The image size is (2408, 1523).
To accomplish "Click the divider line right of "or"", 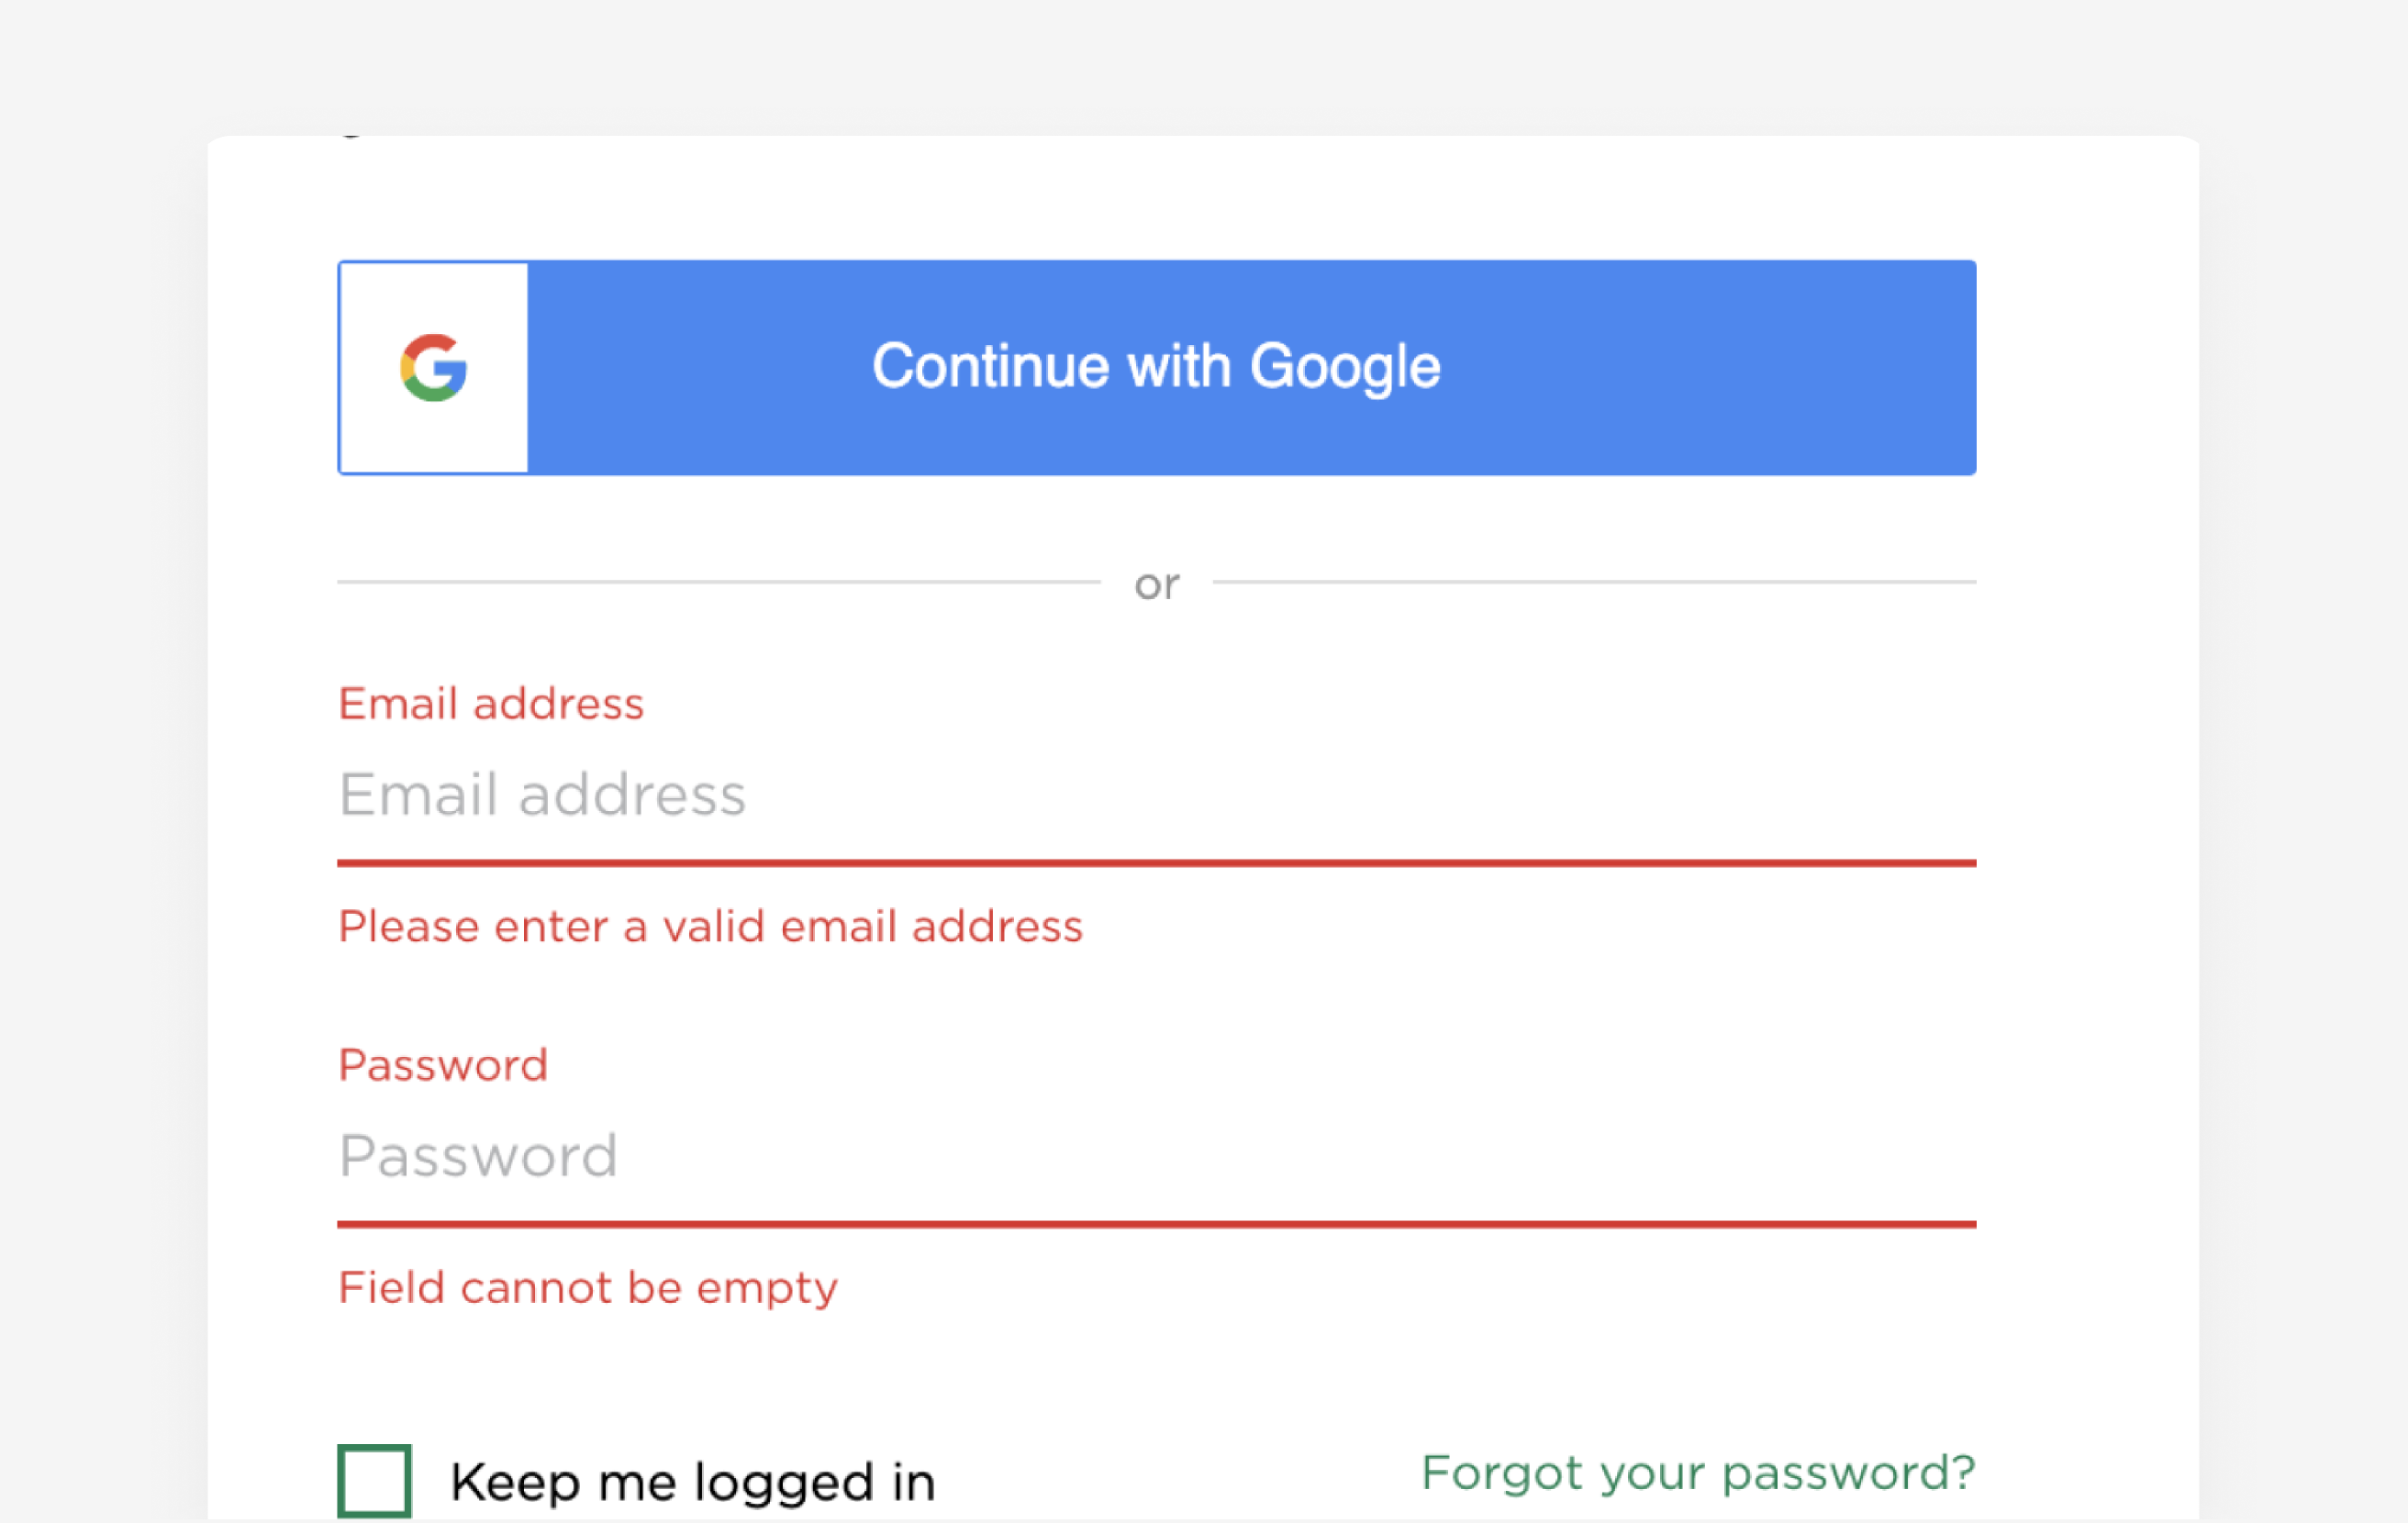I will pos(1594,582).
